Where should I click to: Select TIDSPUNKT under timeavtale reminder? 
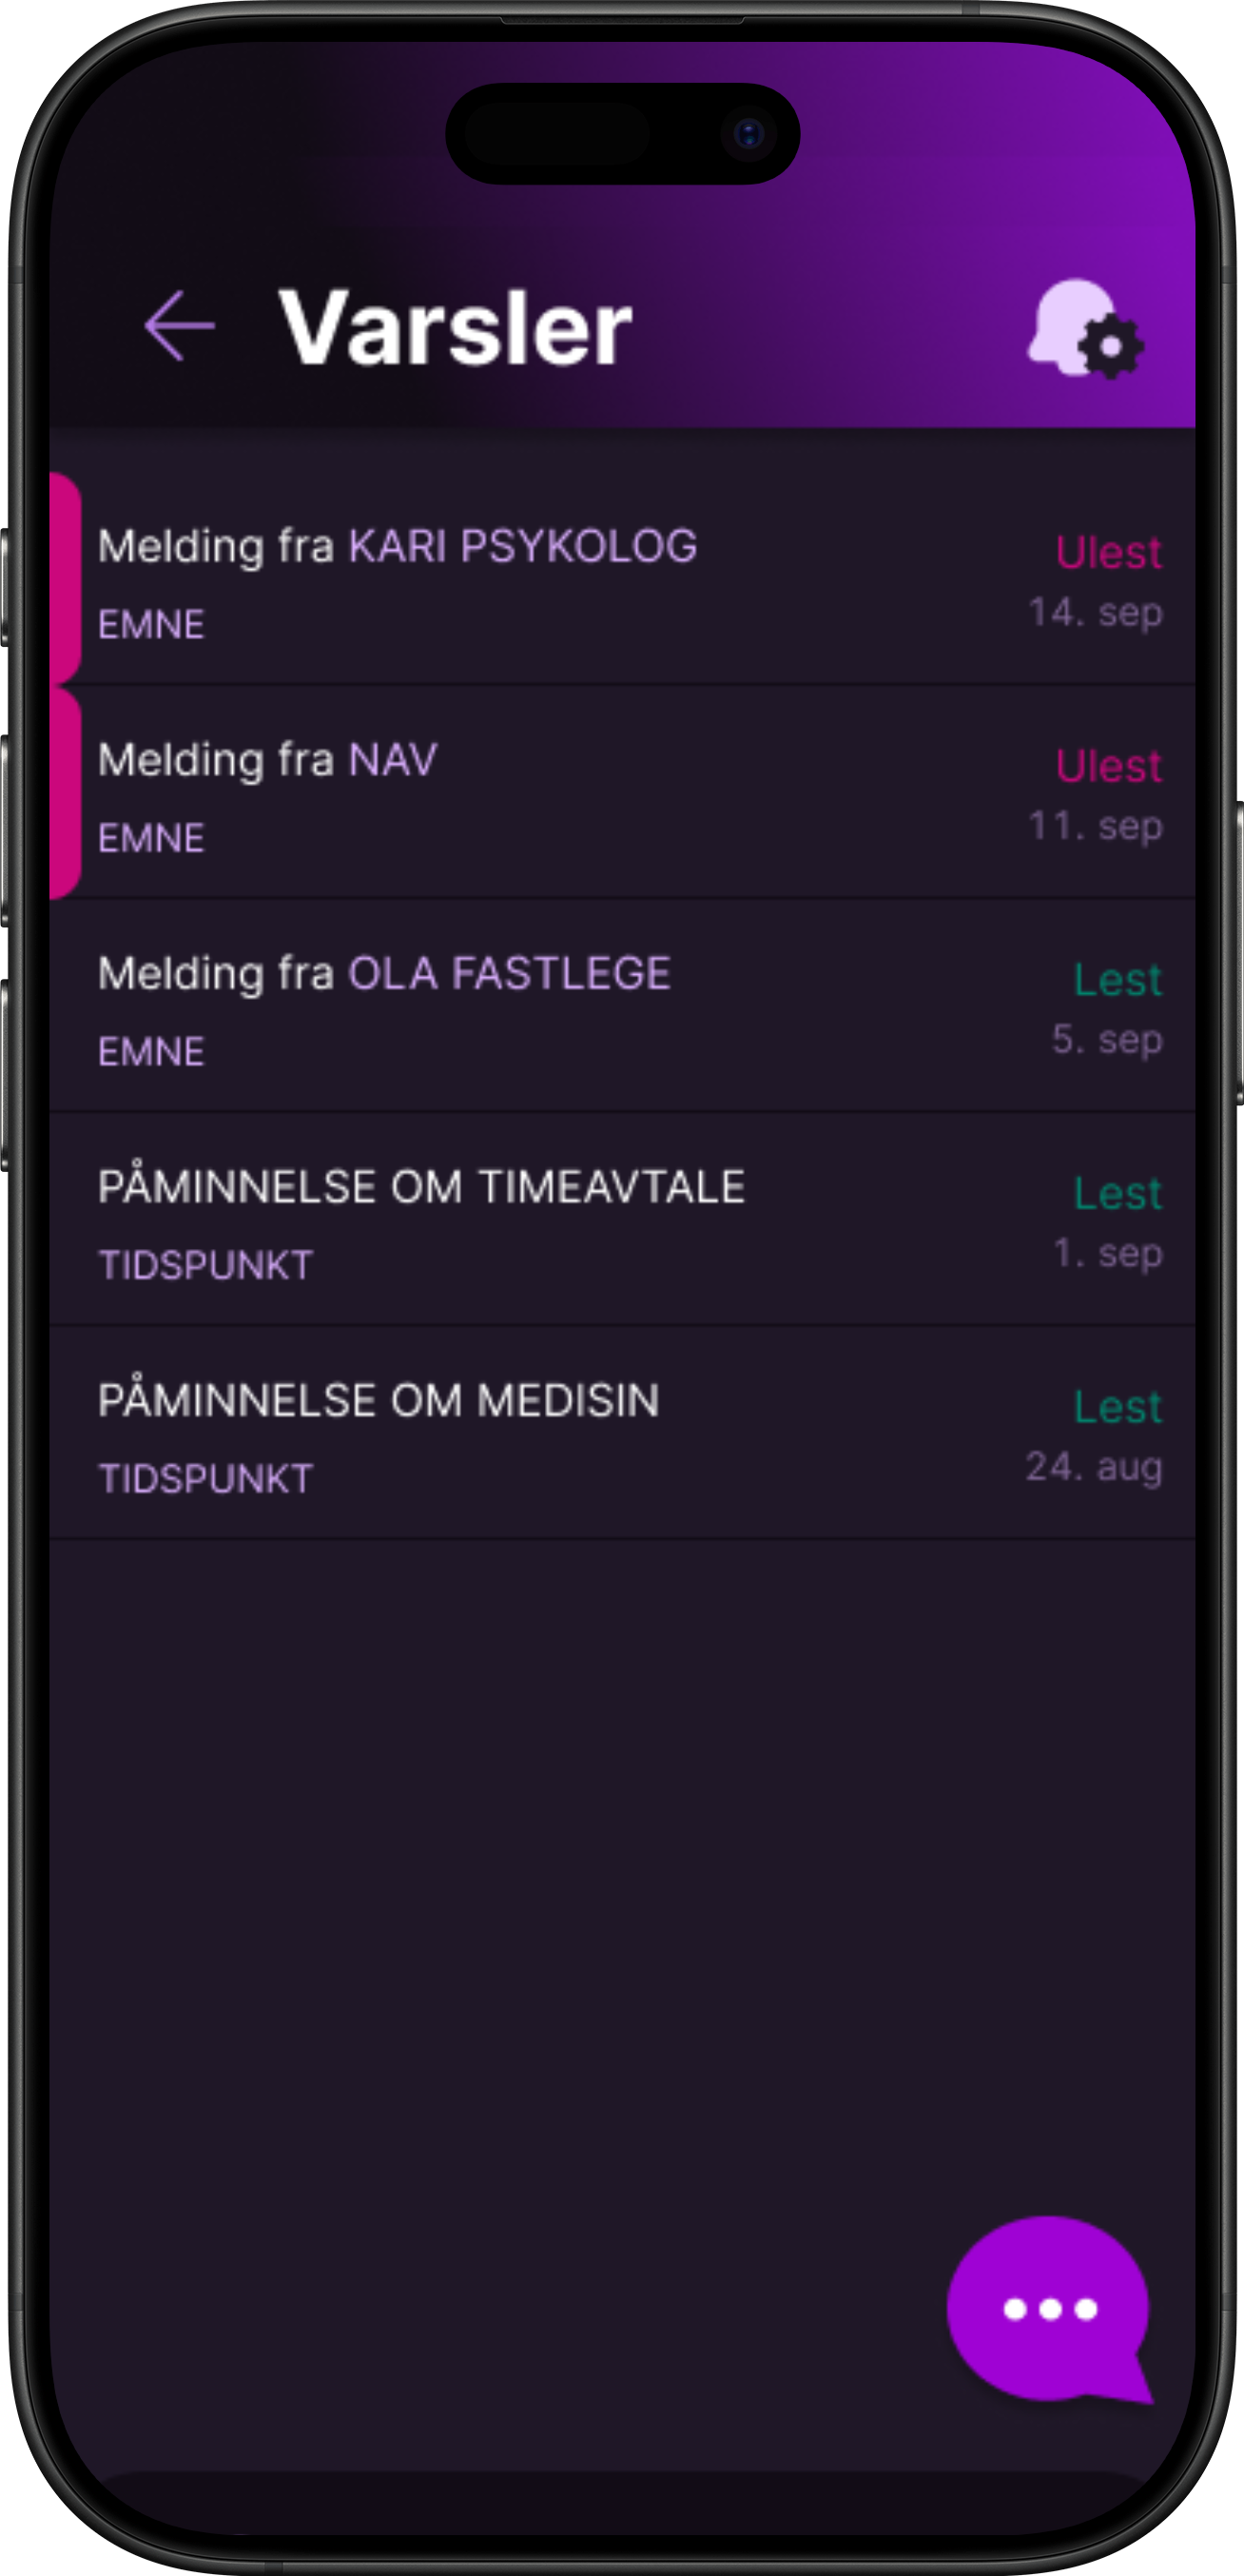206,1265
